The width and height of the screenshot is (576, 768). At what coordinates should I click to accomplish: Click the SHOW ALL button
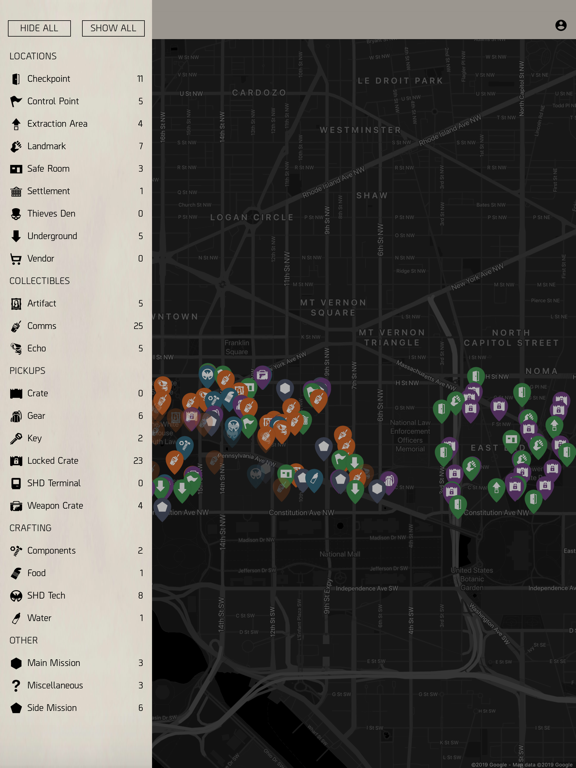113,28
